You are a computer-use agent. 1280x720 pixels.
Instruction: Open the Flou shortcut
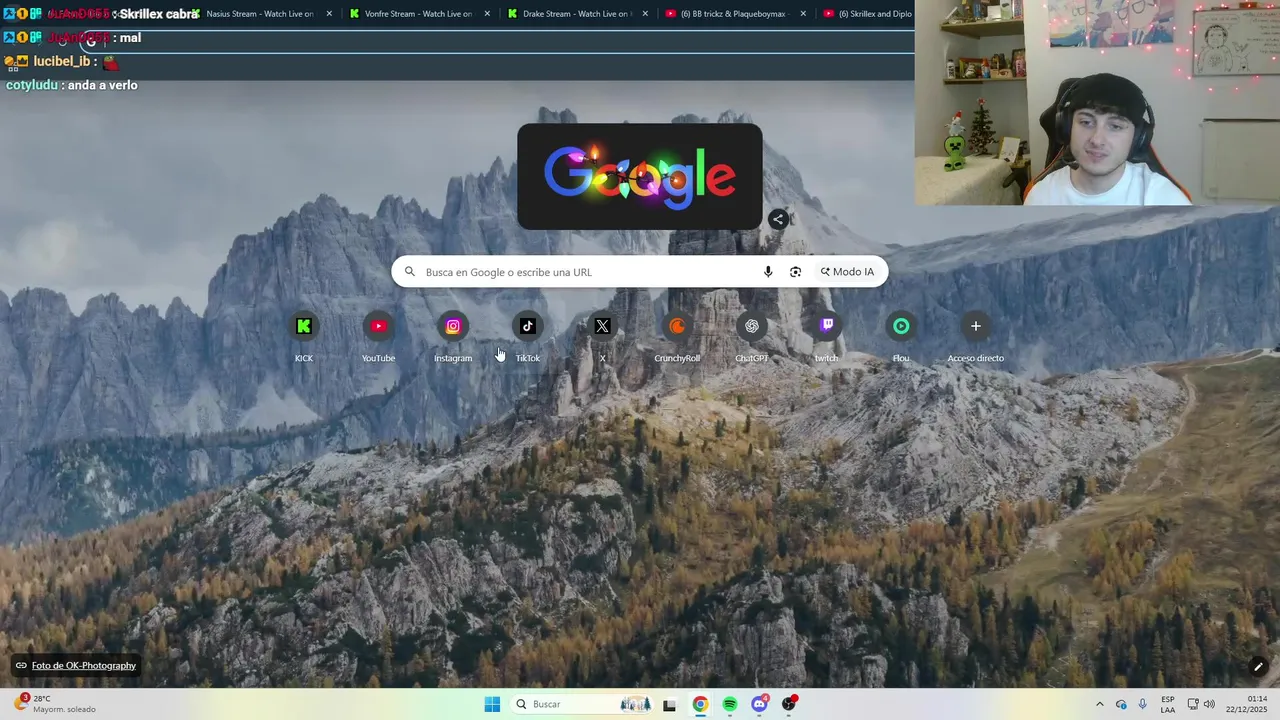pyautogui.click(x=901, y=337)
